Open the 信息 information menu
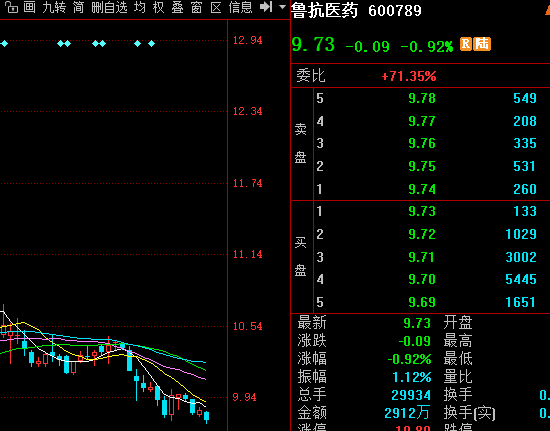The height and width of the screenshot is (431, 550). 240,7
